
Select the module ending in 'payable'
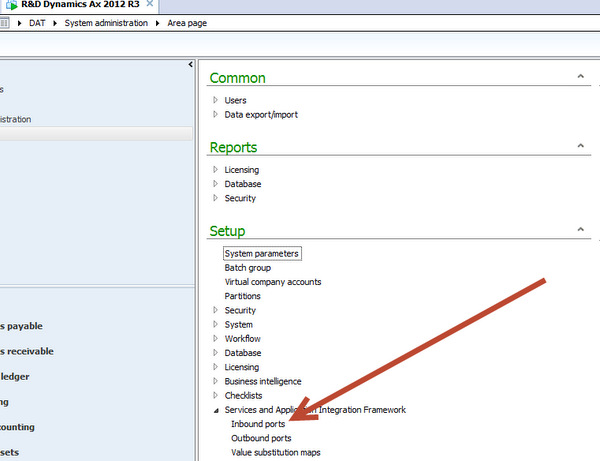point(21,326)
